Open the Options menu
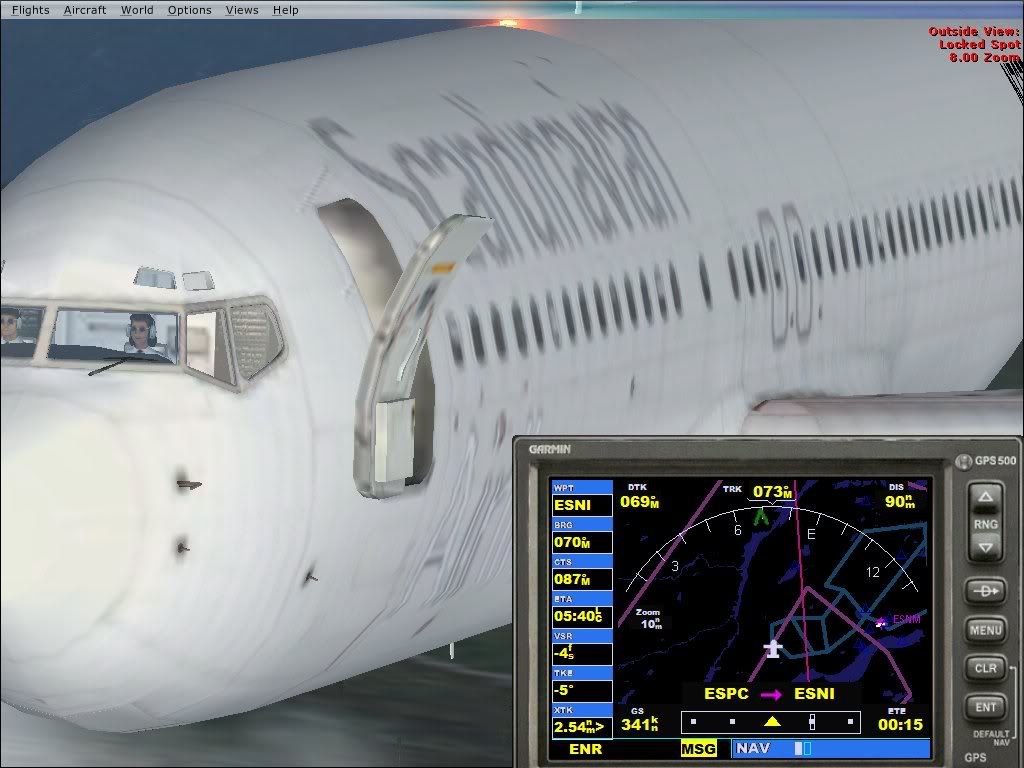1024x768 pixels. click(x=189, y=10)
